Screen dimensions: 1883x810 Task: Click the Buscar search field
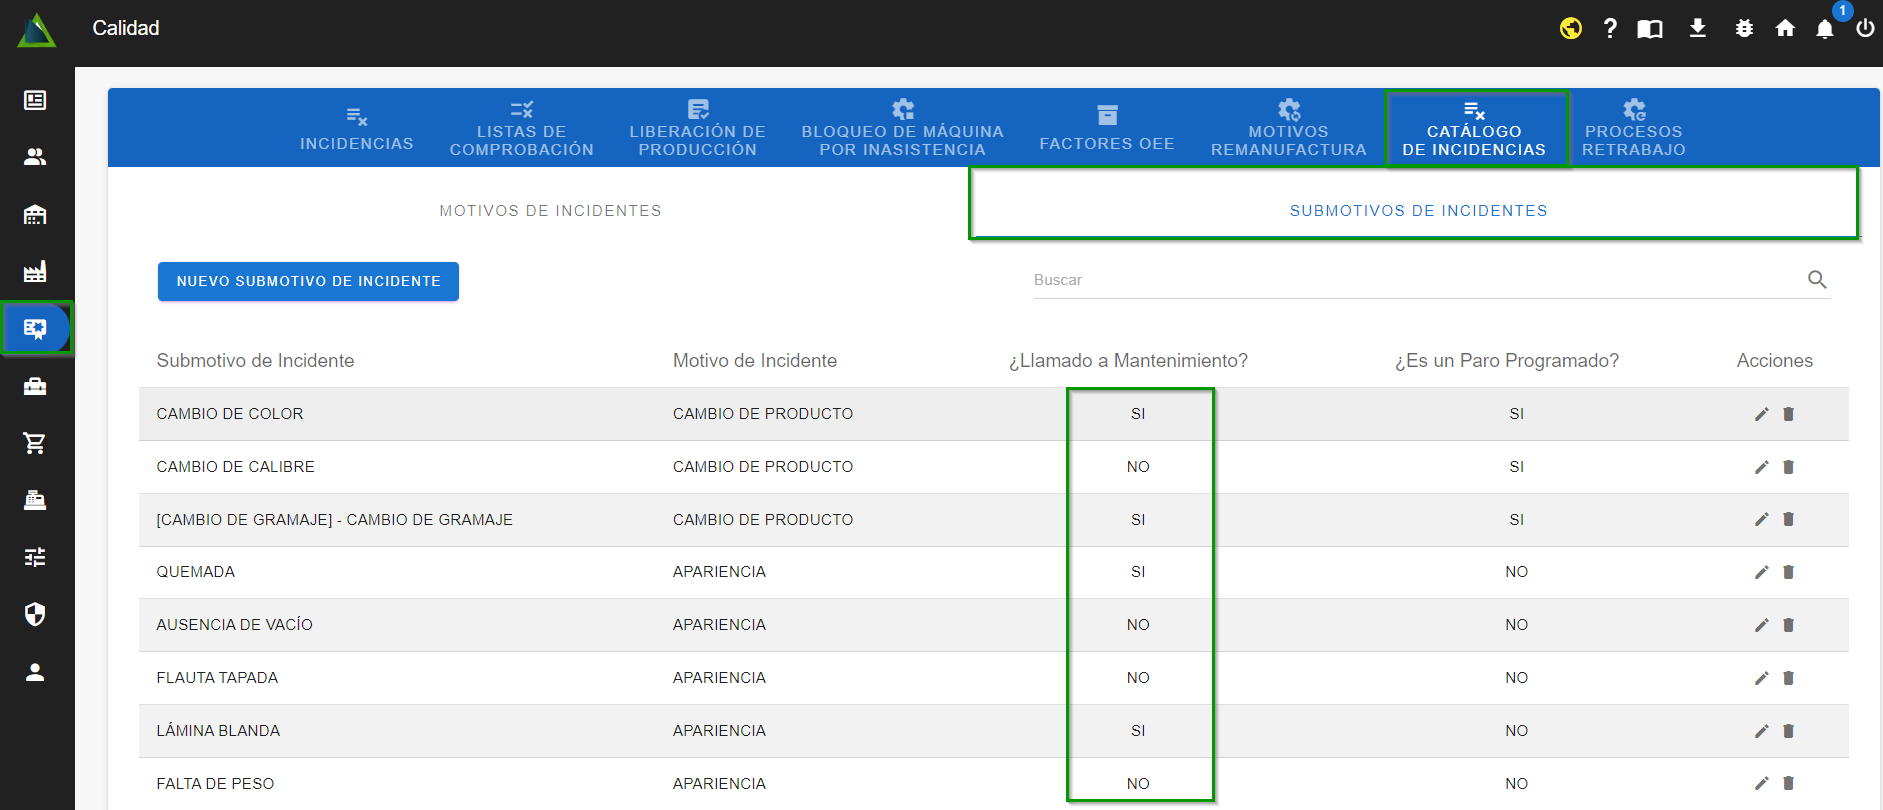click(1410, 280)
